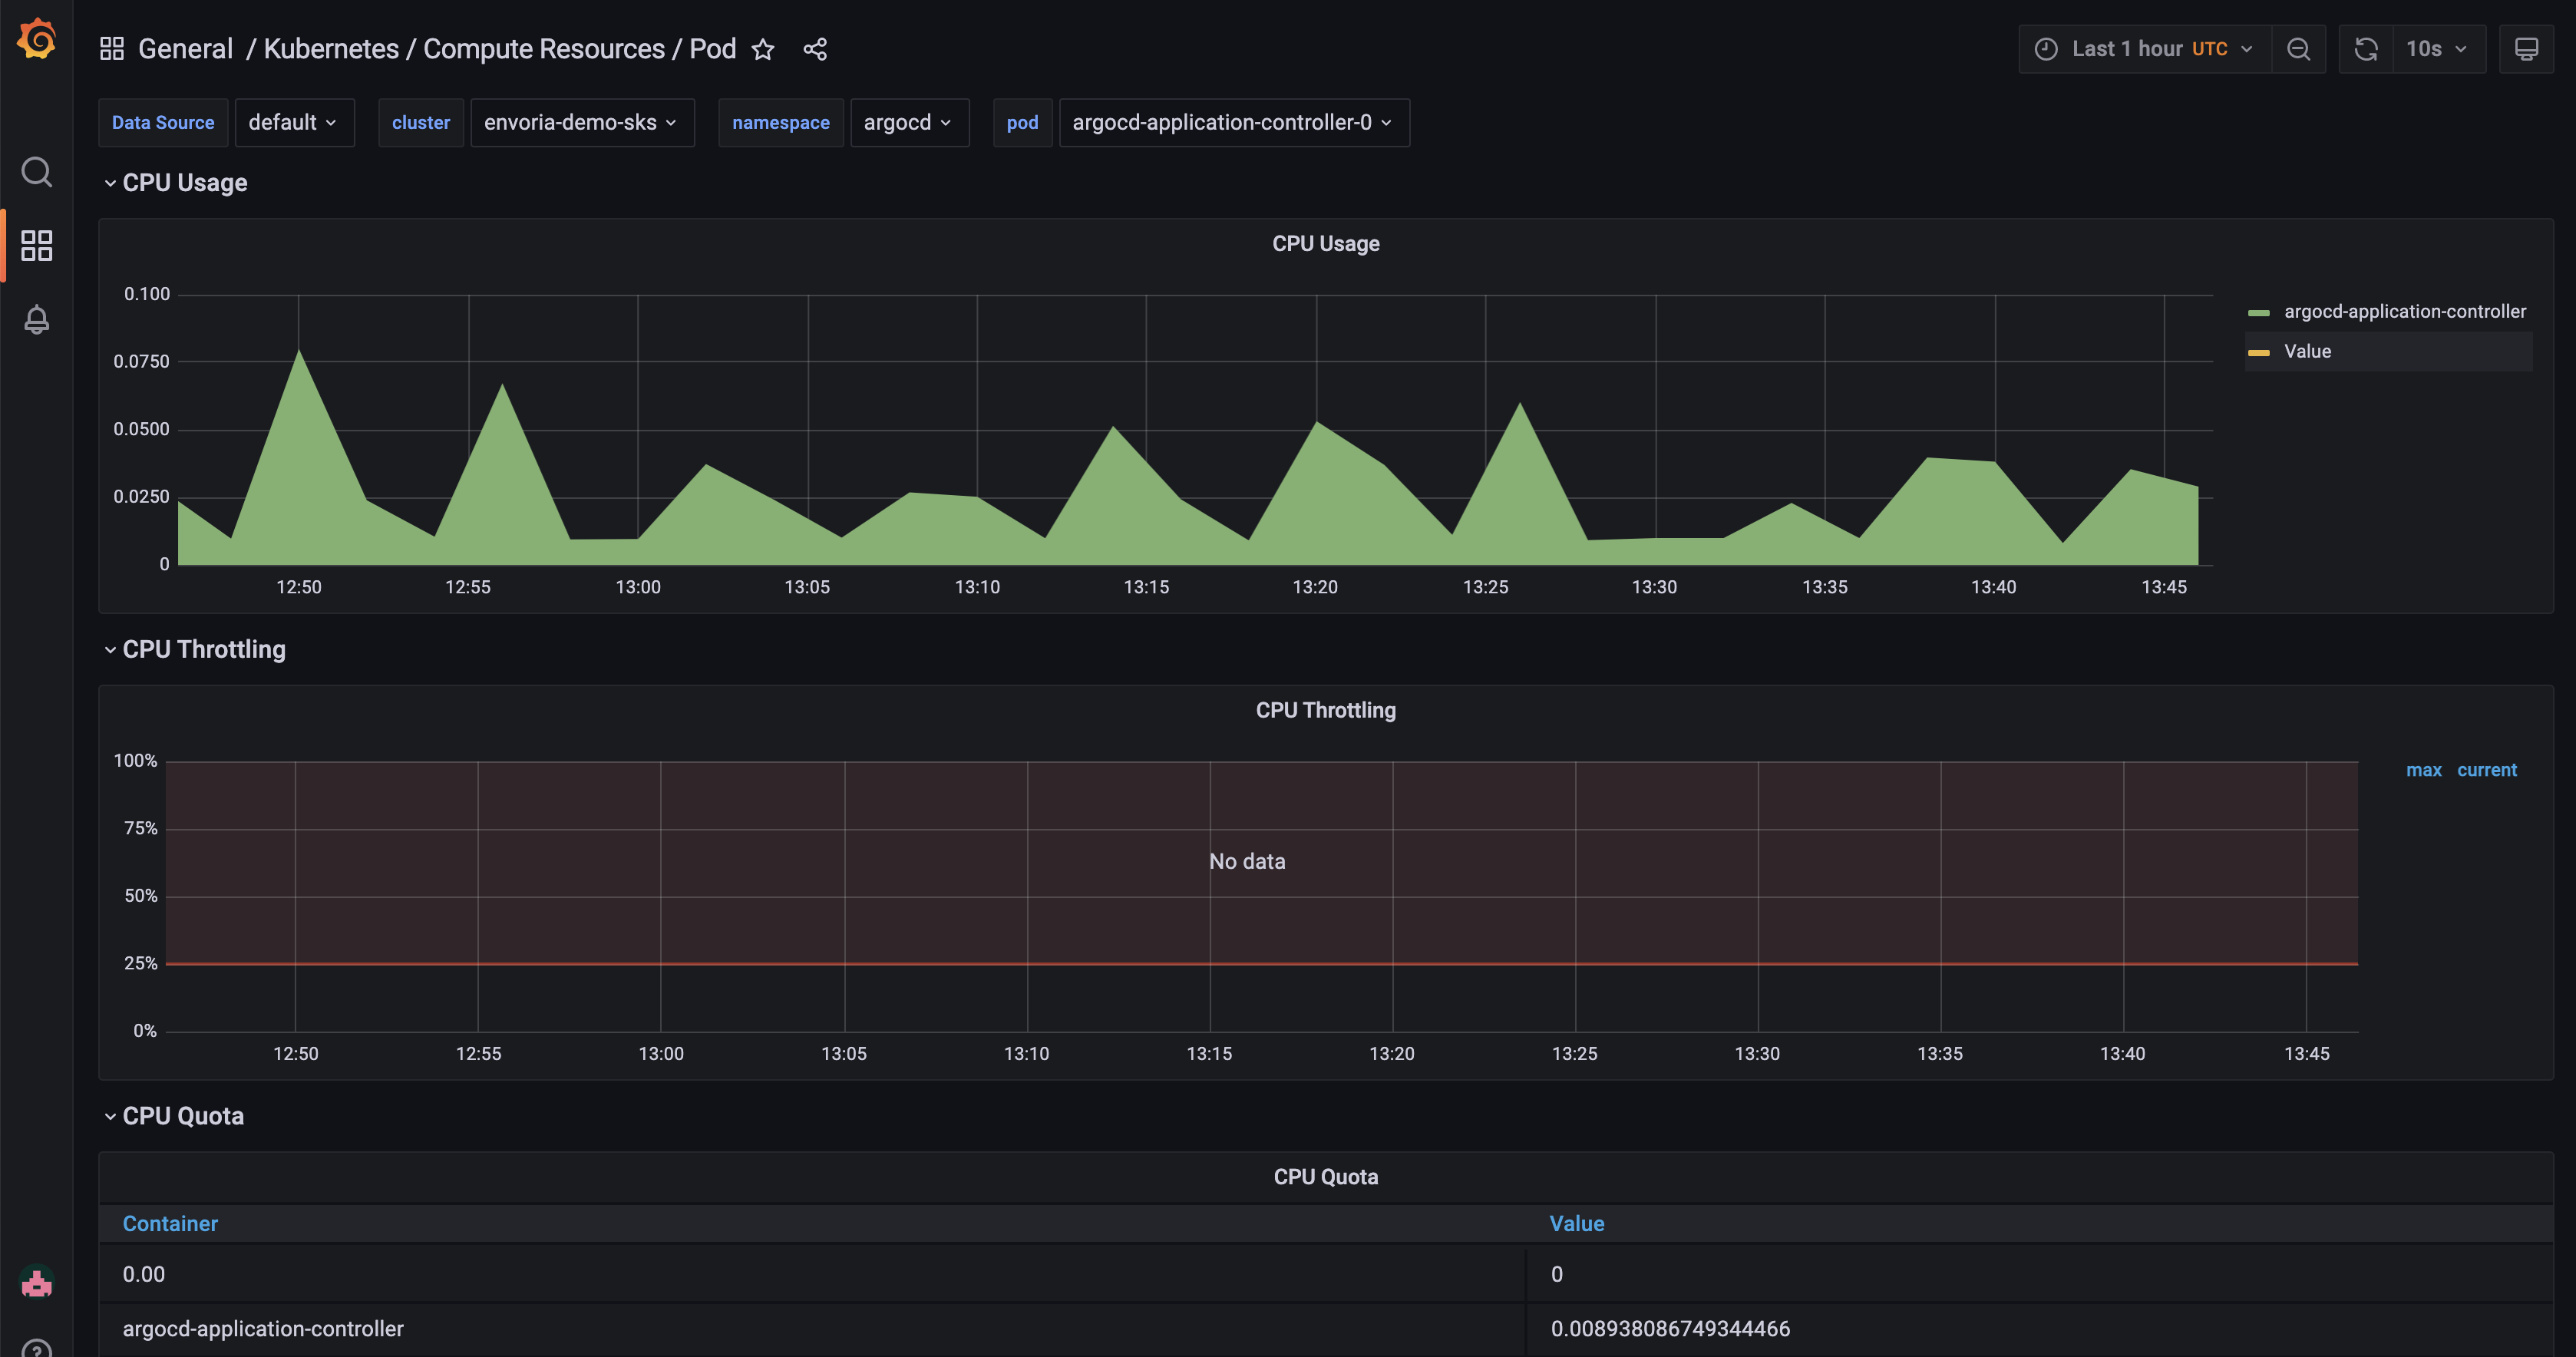Viewport: 2576px width, 1357px height.
Task: Click General folder breadcrumb link
Action: coord(185,49)
